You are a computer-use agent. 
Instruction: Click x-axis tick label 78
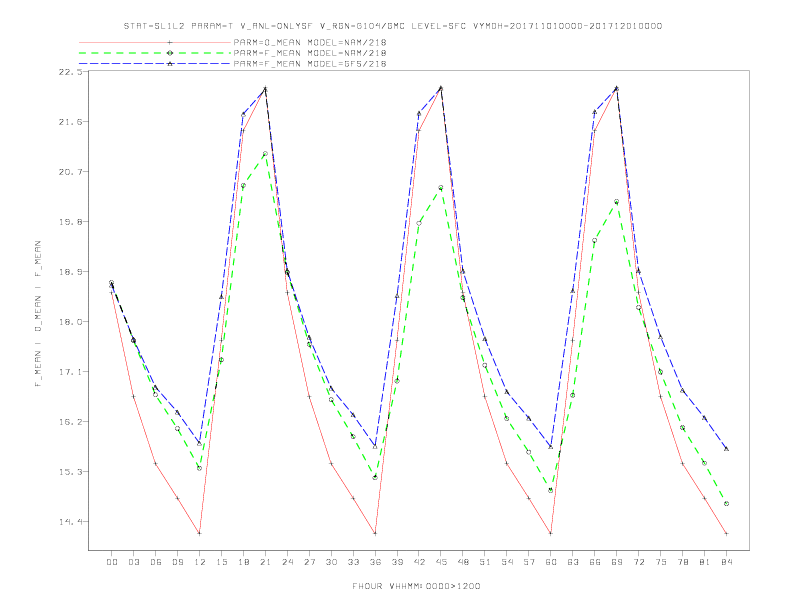(683, 562)
